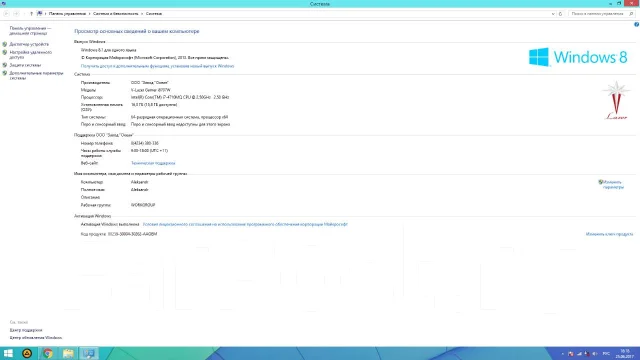Select 'Панель управления' breadcrumb
The width and height of the screenshot is (640, 360).
(67, 14)
